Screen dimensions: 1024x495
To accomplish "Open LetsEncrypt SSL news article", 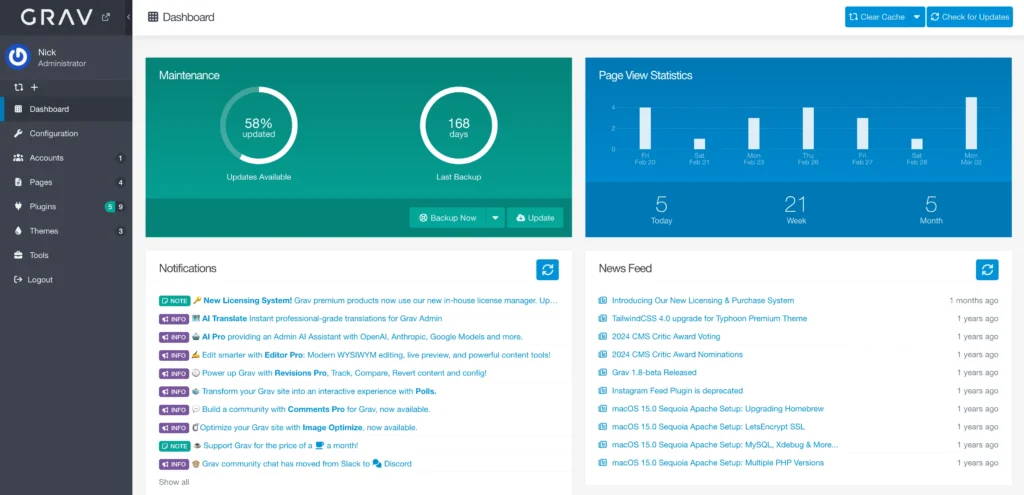I will (x=708, y=426).
